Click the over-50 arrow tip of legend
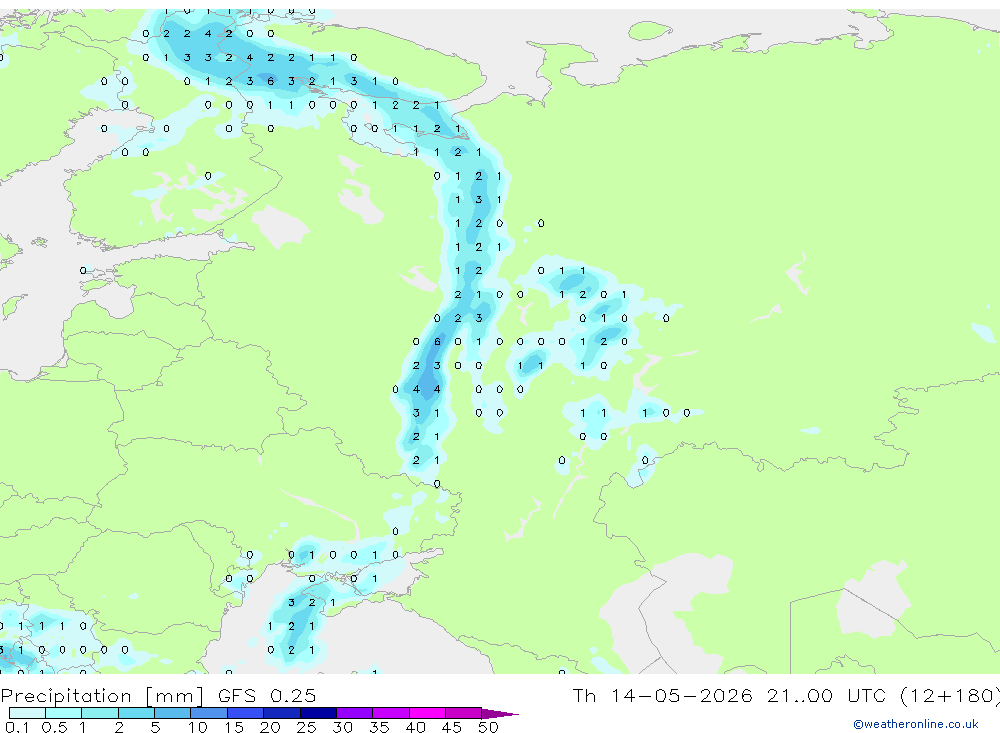The image size is (1000, 733). click(x=499, y=713)
